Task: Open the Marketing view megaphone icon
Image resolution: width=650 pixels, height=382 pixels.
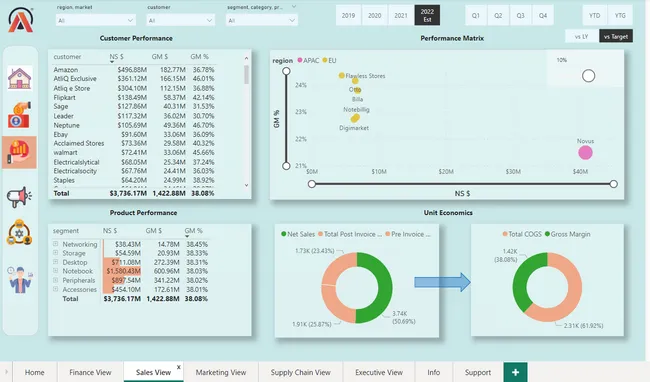Action: point(19,196)
